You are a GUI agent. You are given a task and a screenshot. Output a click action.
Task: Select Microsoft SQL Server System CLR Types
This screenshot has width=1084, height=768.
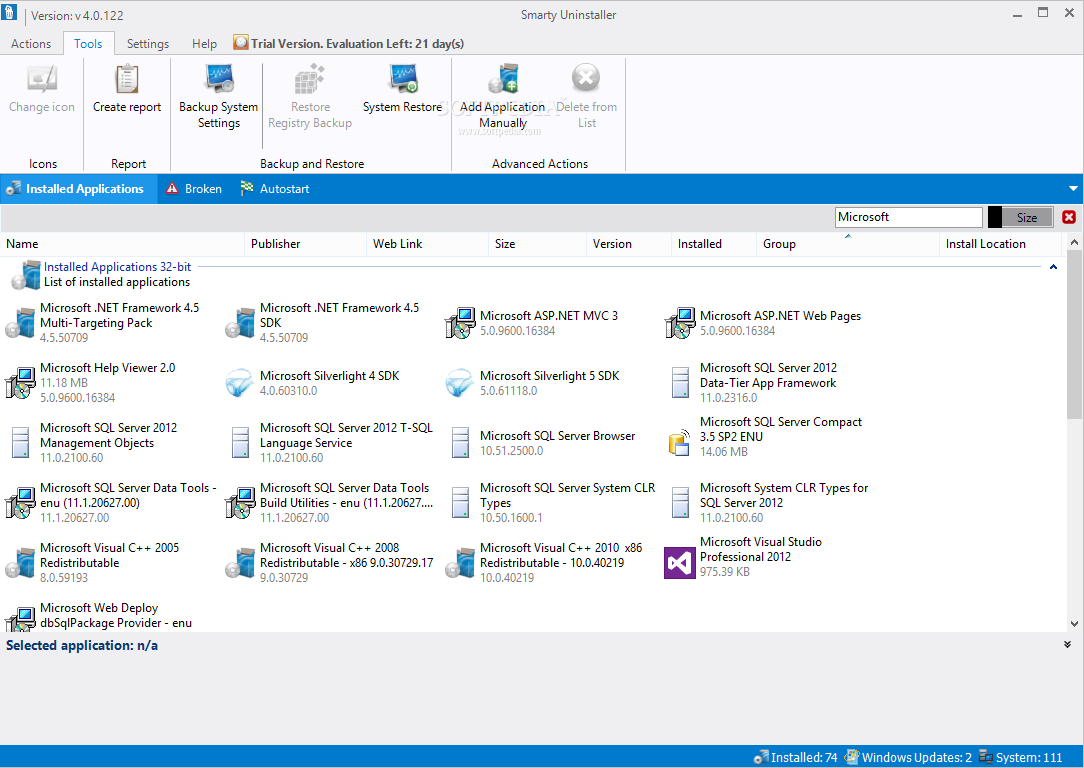pos(551,503)
